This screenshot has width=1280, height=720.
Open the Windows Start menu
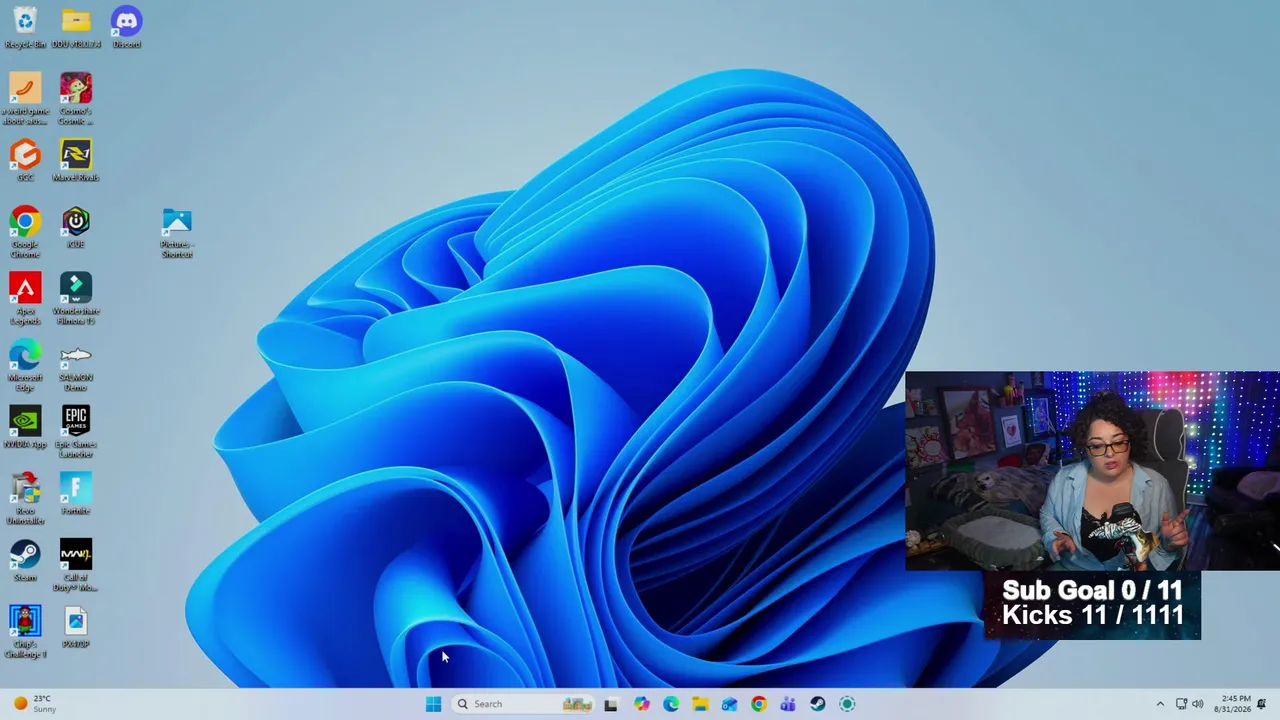click(433, 704)
